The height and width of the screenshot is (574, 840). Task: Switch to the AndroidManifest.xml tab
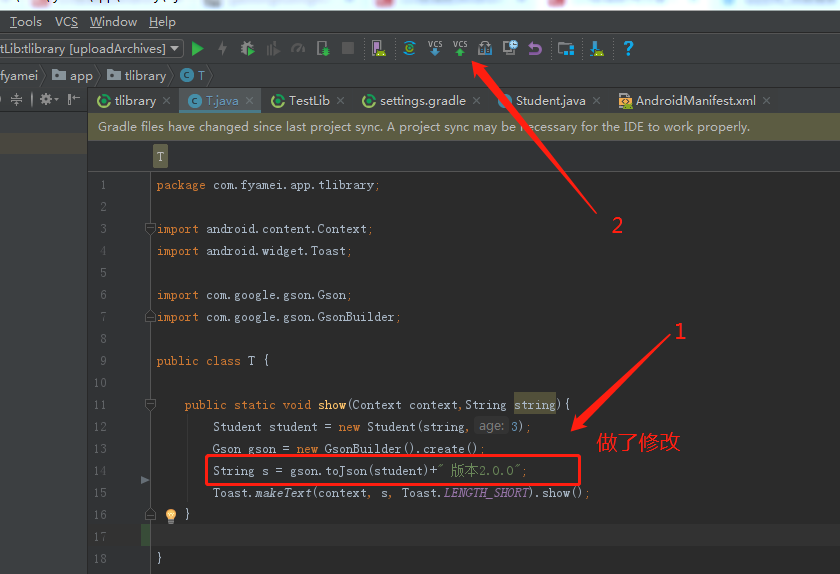click(695, 101)
